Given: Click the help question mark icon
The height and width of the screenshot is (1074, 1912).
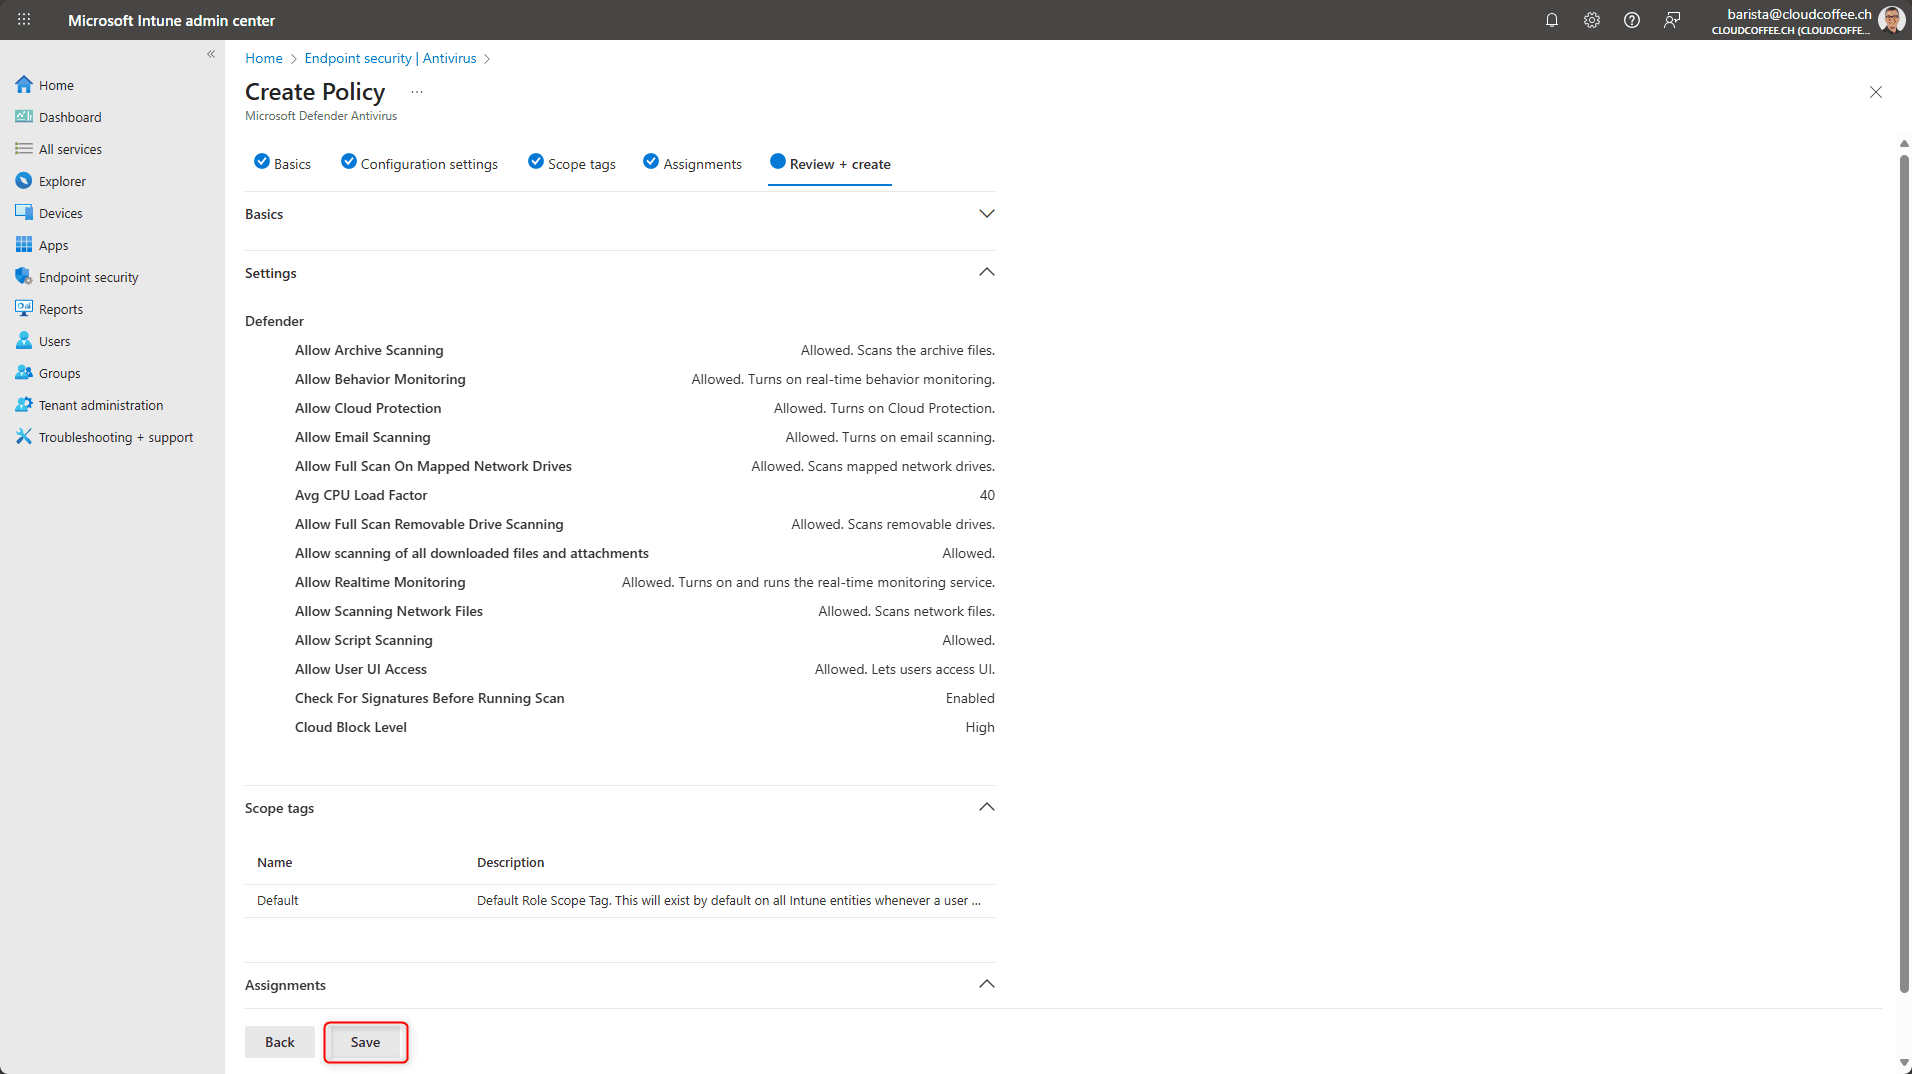Looking at the screenshot, I should pyautogui.click(x=1631, y=20).
